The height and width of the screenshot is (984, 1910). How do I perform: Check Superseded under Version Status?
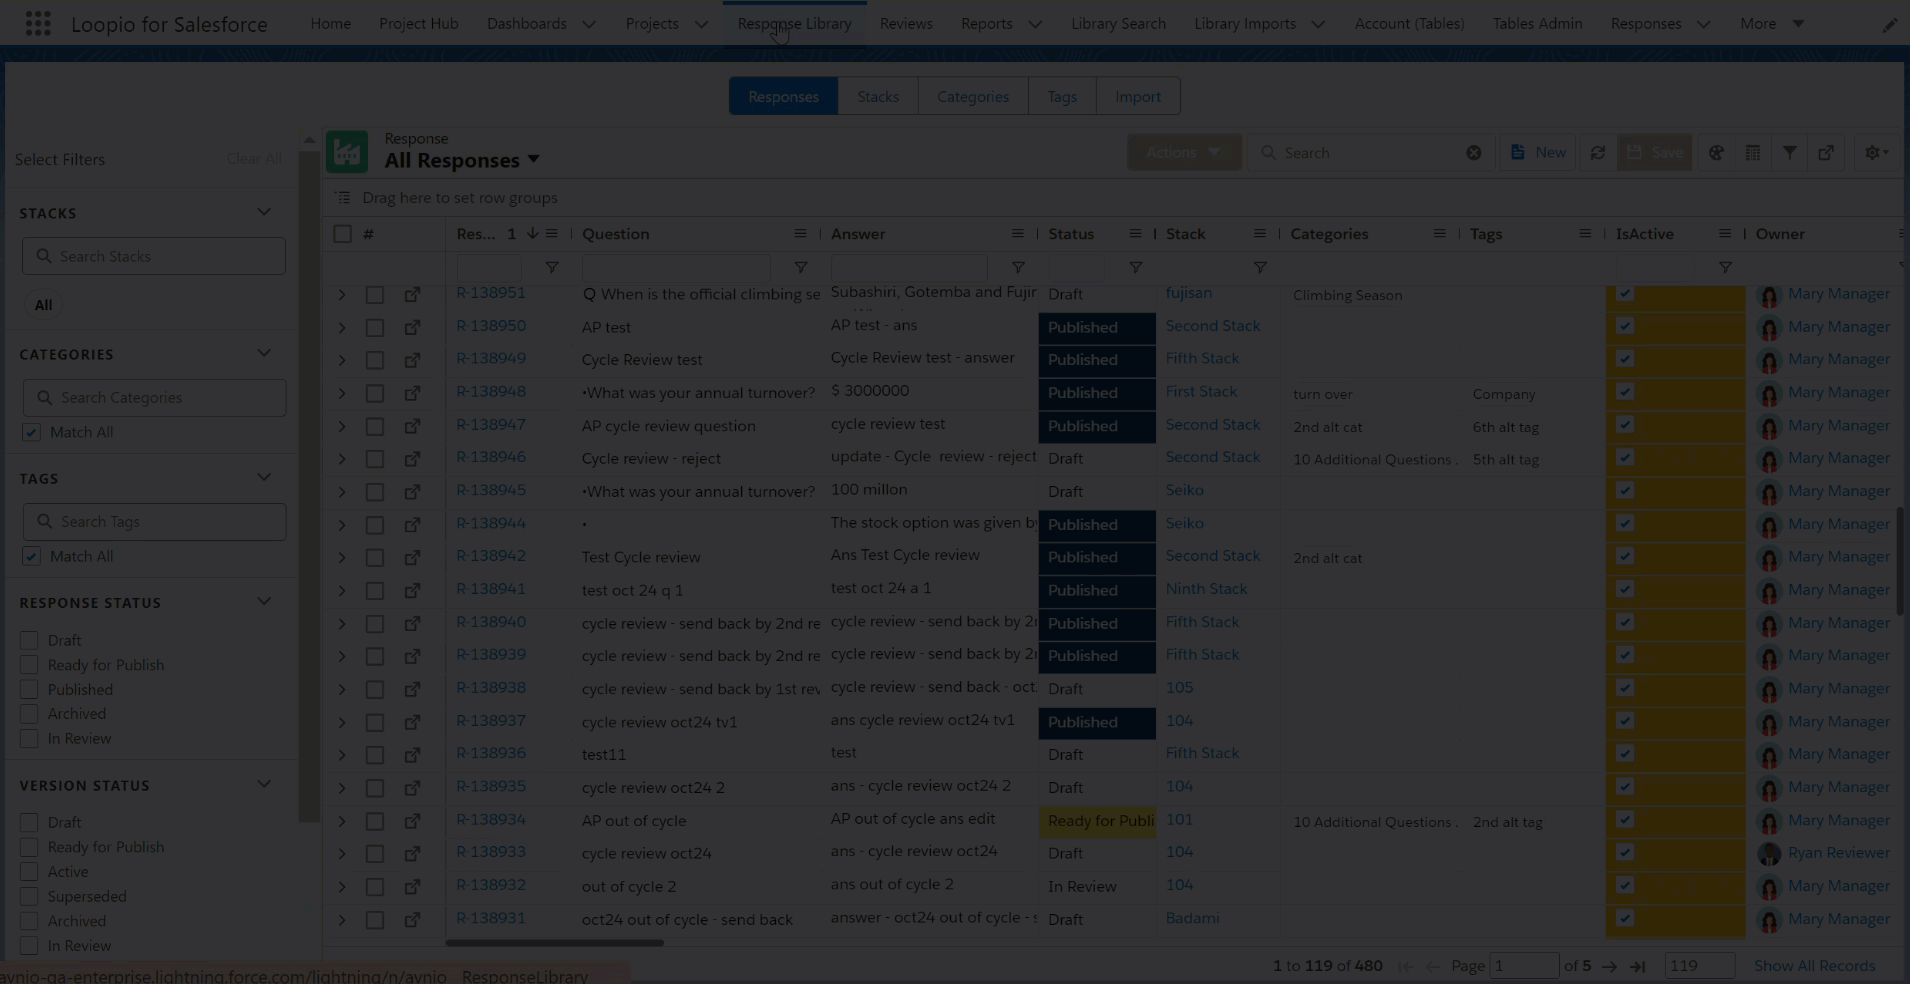pyautogui.click(x=29, y=897)
